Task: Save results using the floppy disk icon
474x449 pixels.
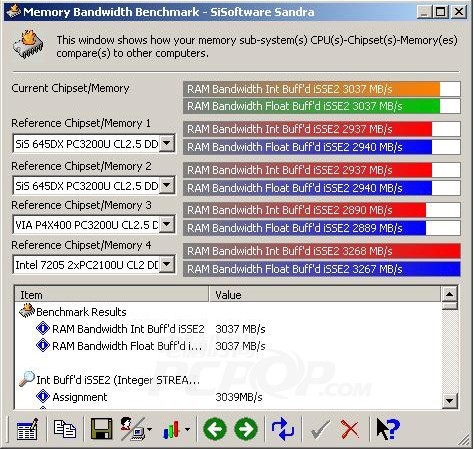Action: 101,429
